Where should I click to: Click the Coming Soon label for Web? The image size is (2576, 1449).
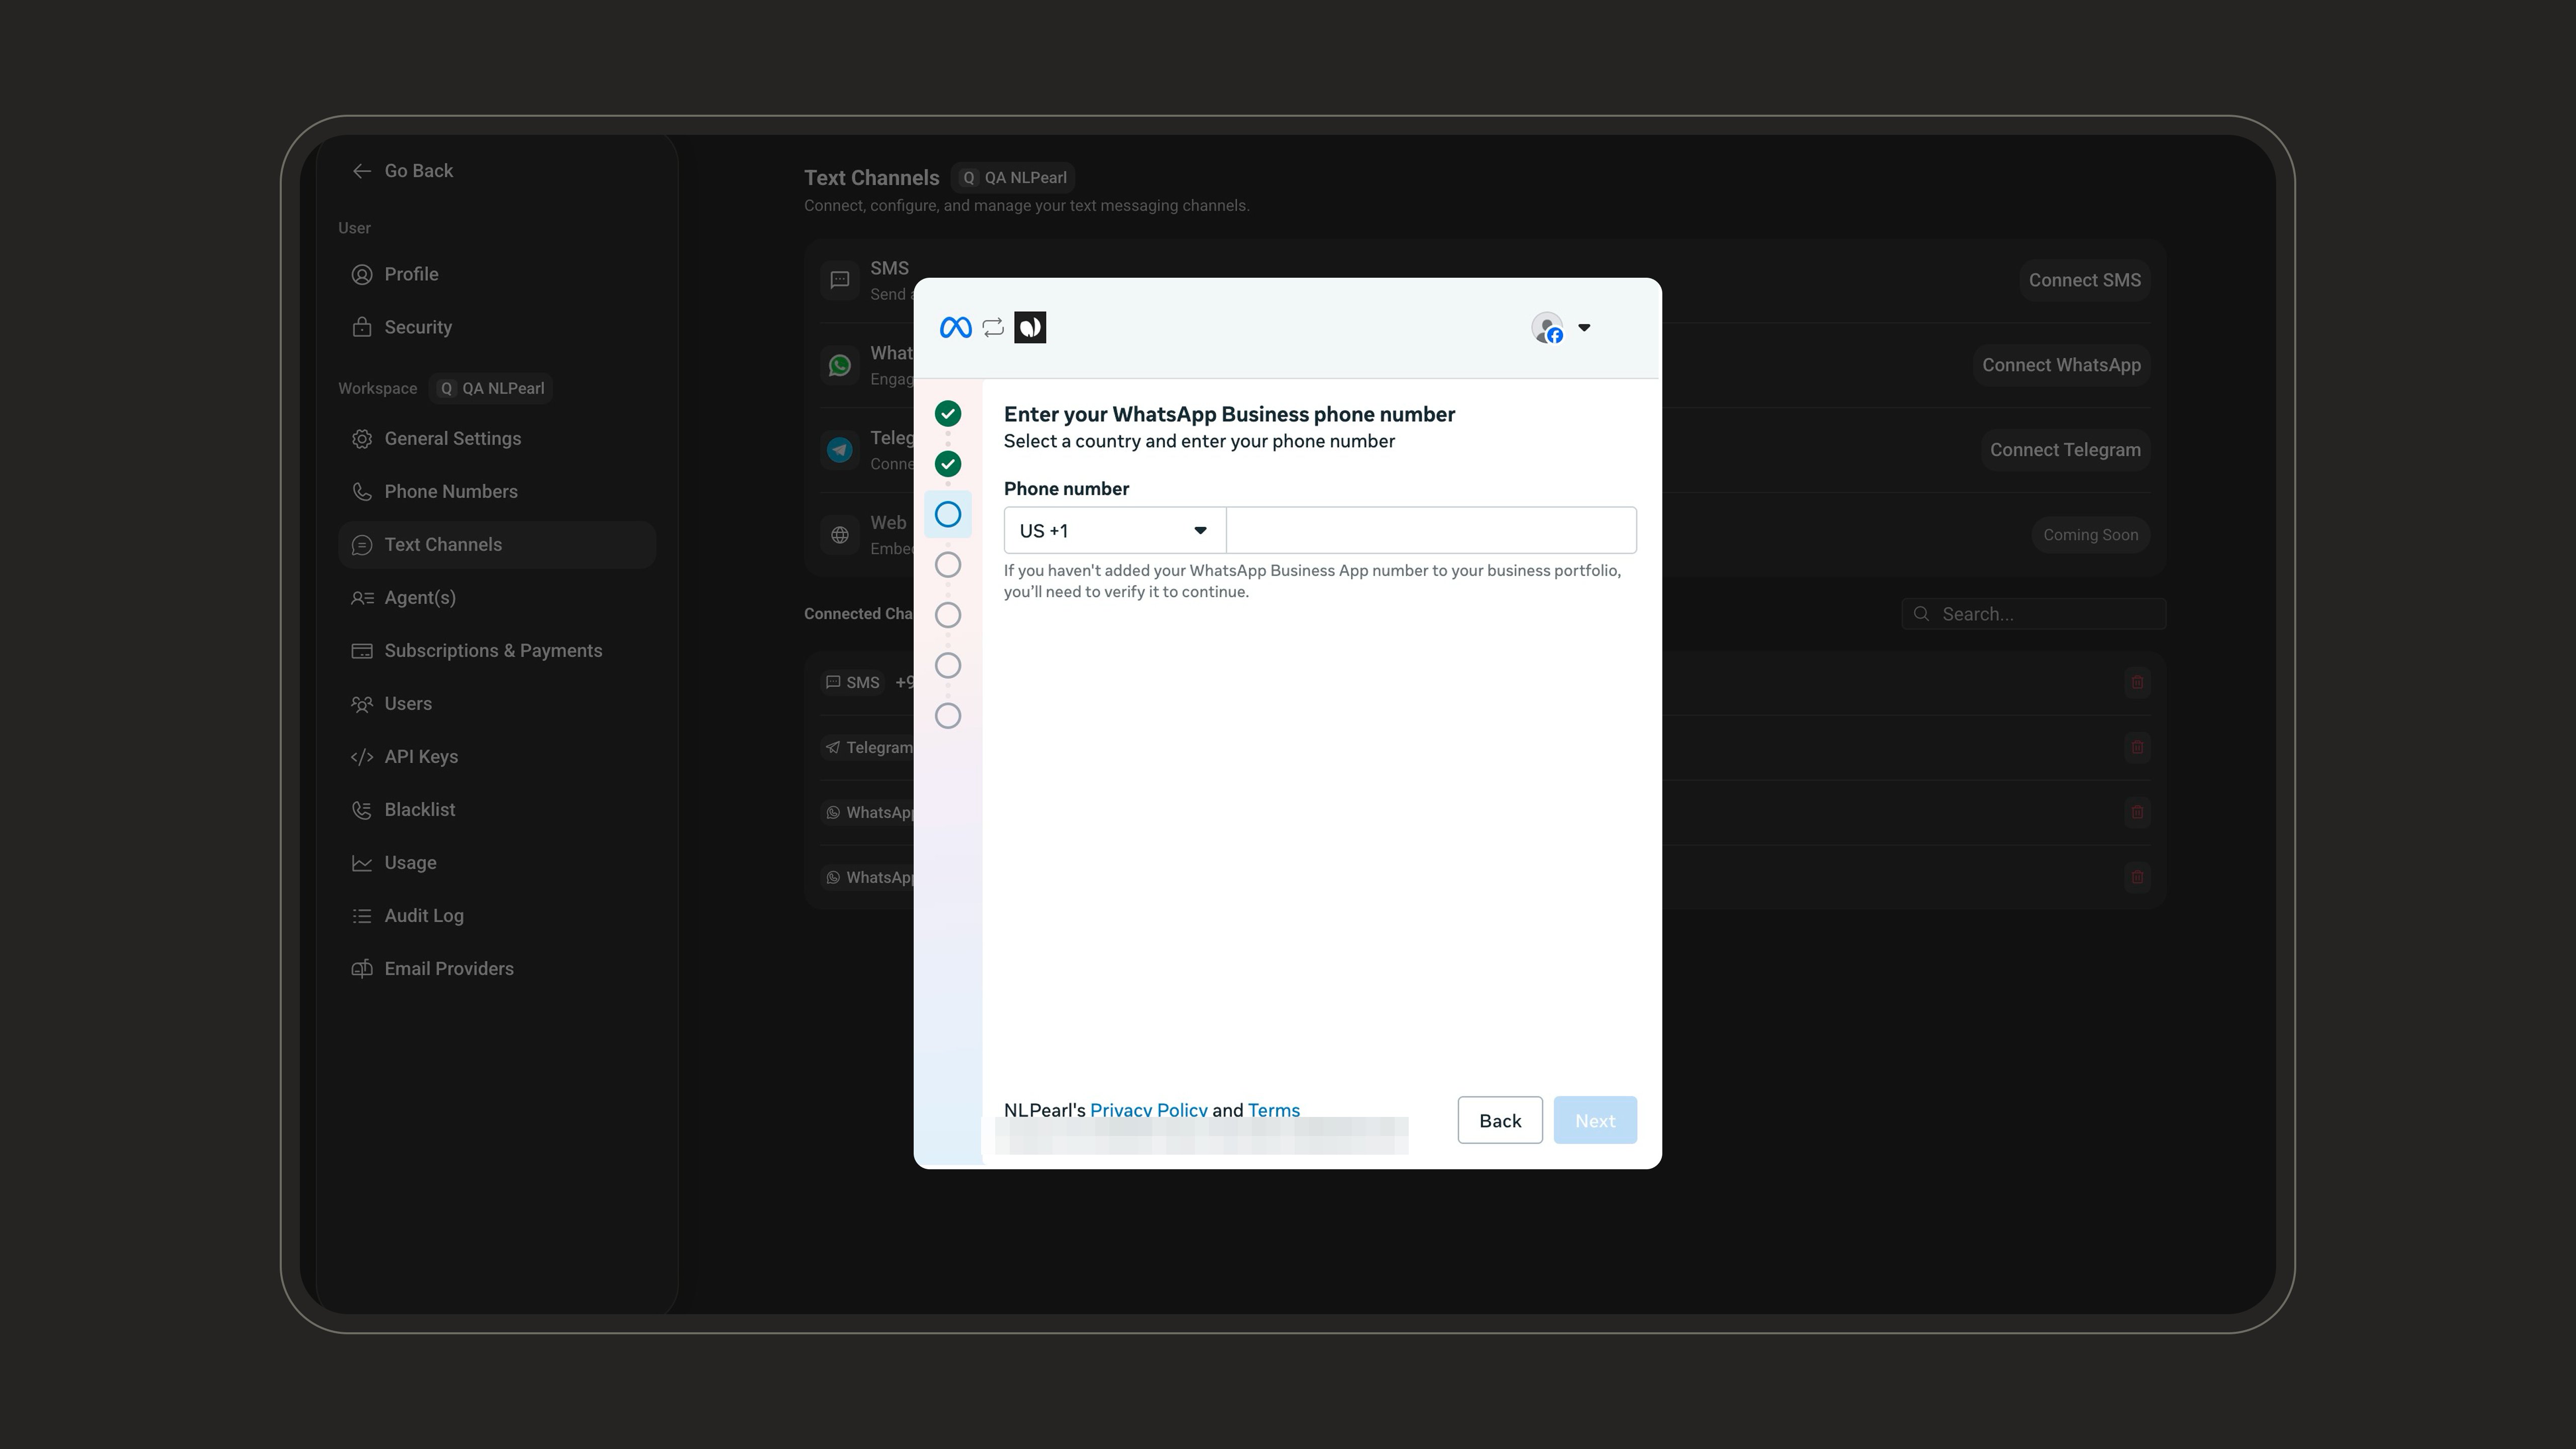pos(2091,535)
